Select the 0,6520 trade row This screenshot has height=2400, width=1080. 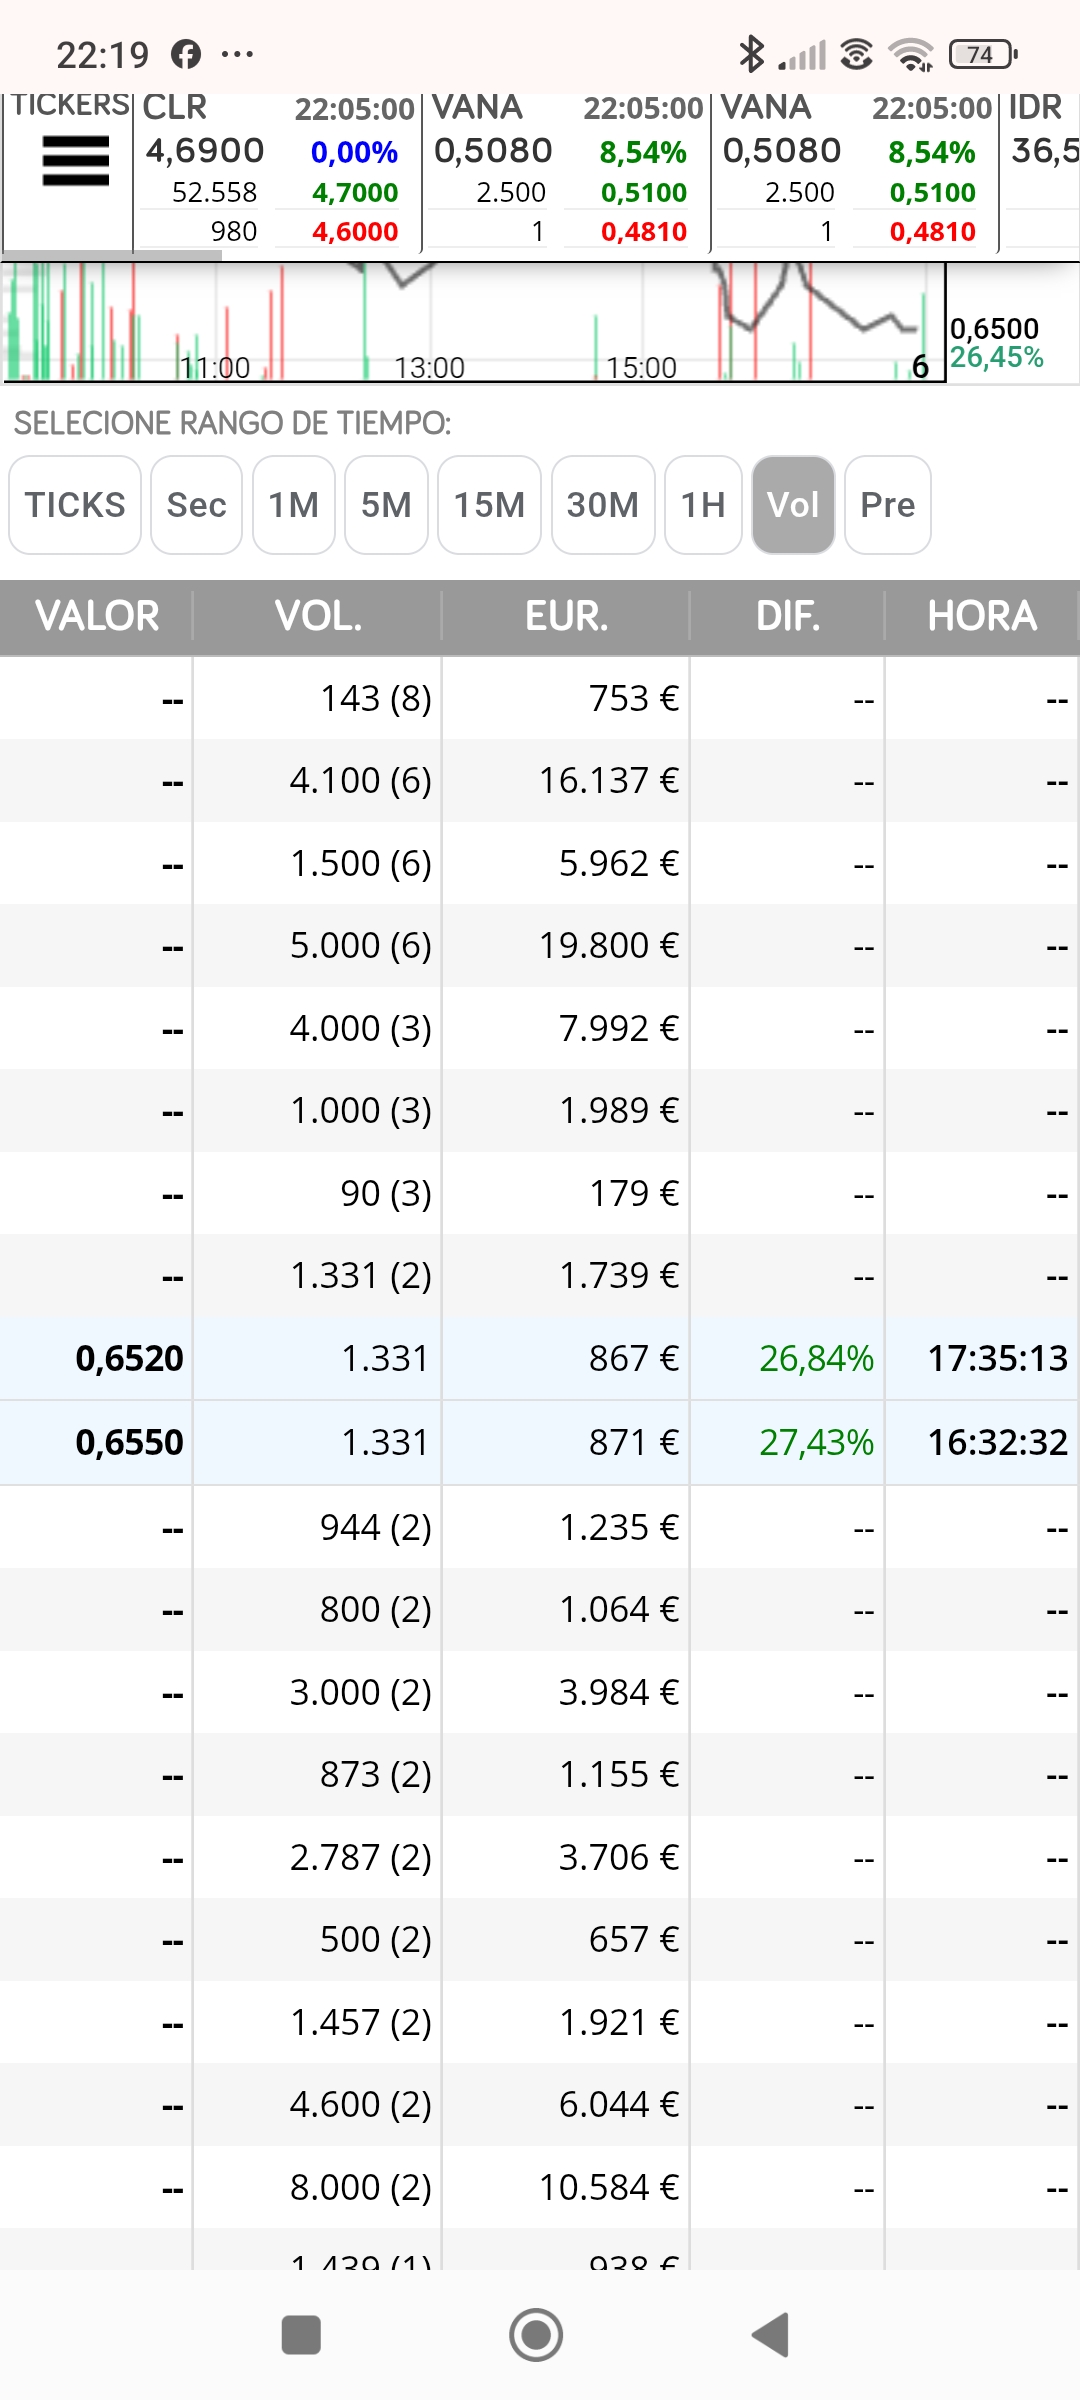tap(540, 1358)
